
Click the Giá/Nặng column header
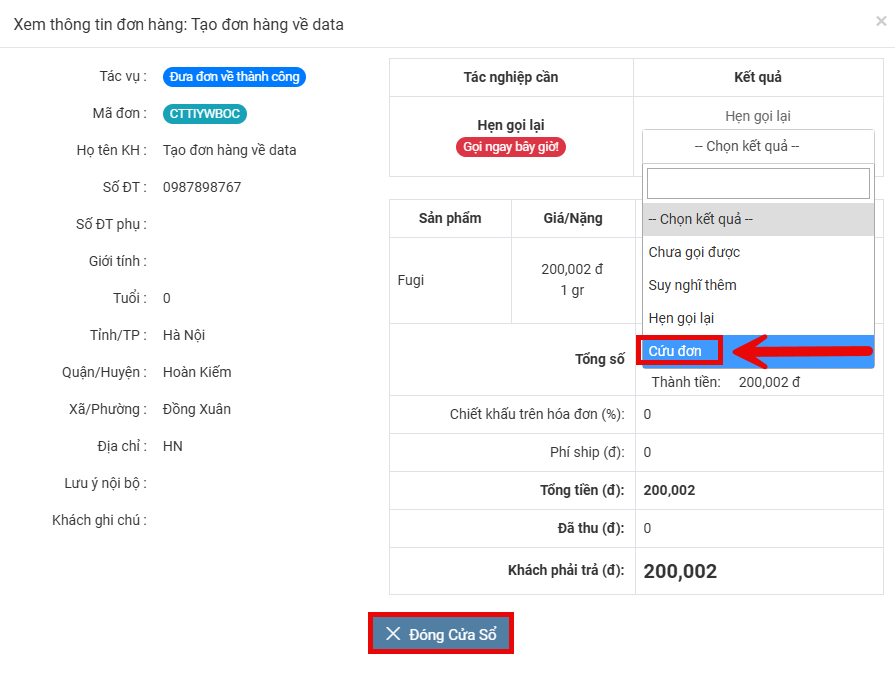(571, 218)
